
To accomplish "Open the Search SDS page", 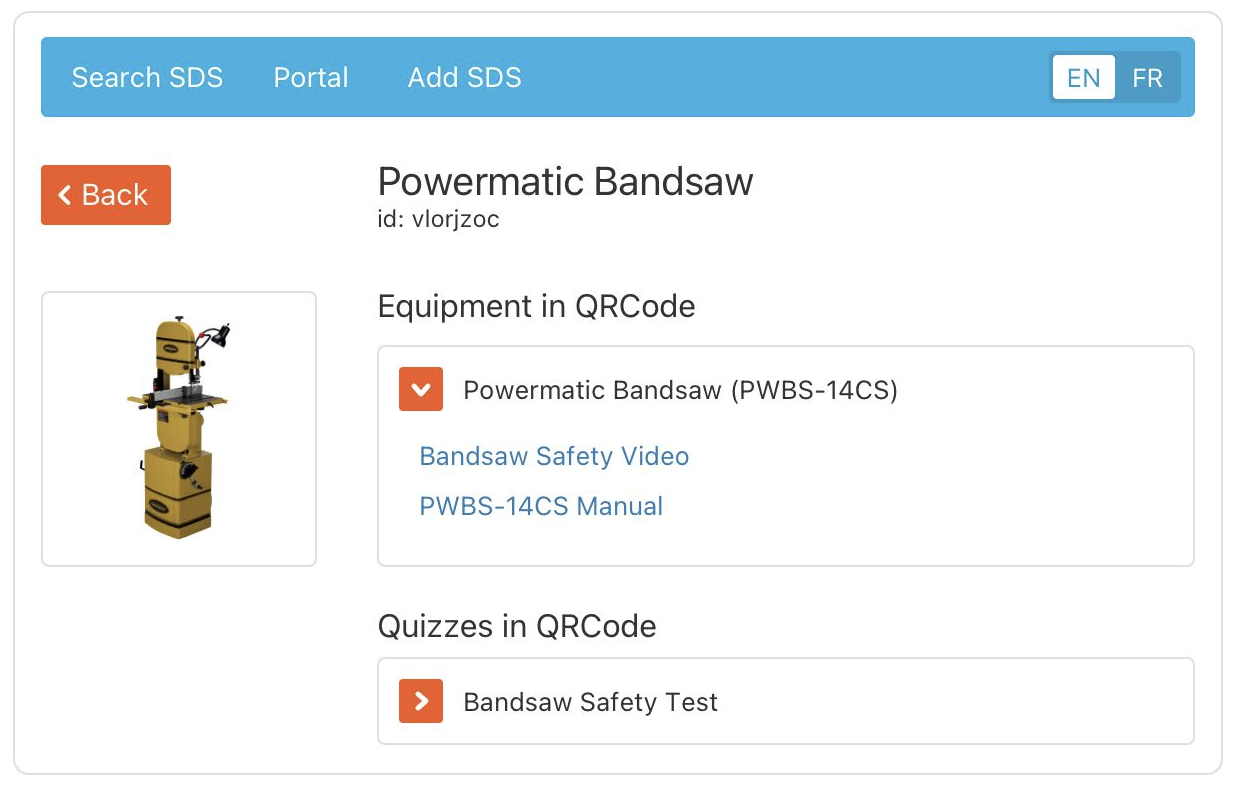I will 147,77.
